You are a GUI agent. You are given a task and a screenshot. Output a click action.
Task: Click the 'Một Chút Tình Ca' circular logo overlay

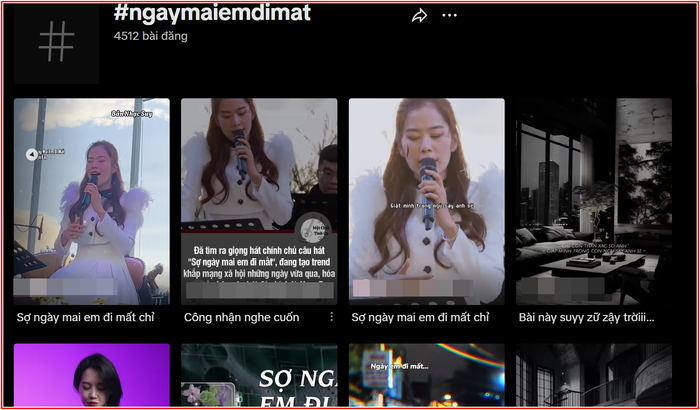click(x=312, y=228)
